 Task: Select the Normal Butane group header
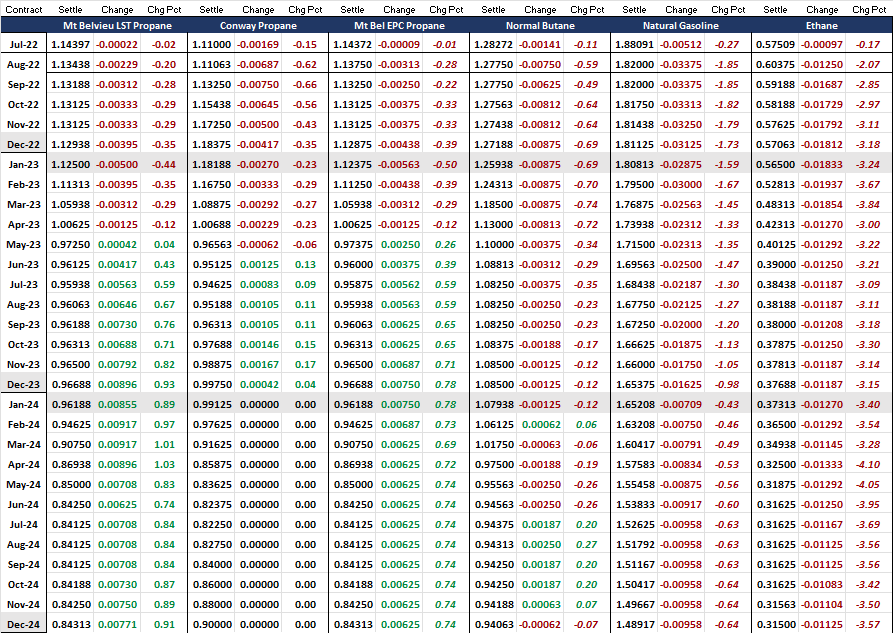coord(540,26)
